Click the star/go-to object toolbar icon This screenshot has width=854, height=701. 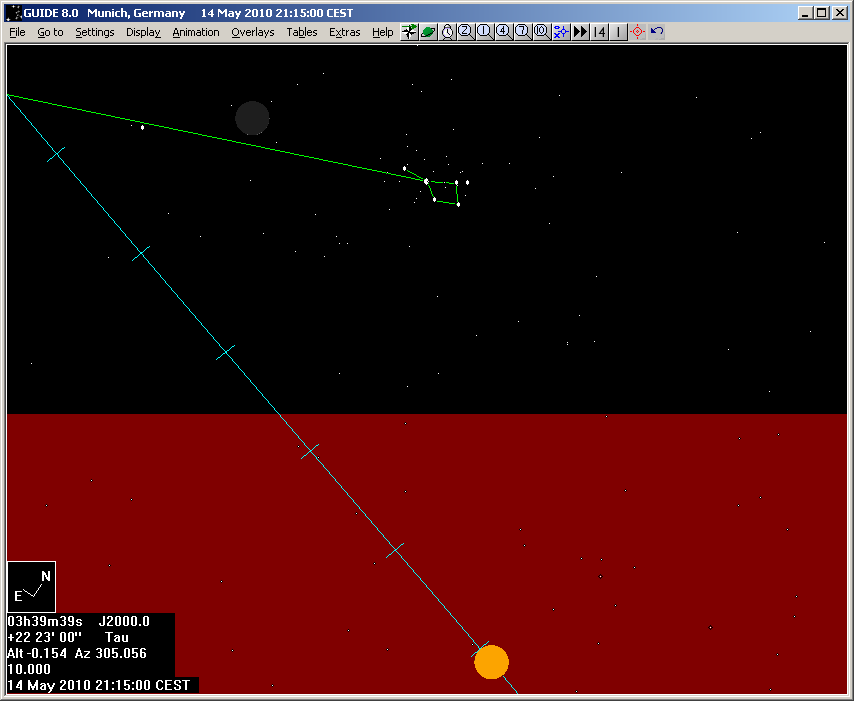[x=409, y=32]
